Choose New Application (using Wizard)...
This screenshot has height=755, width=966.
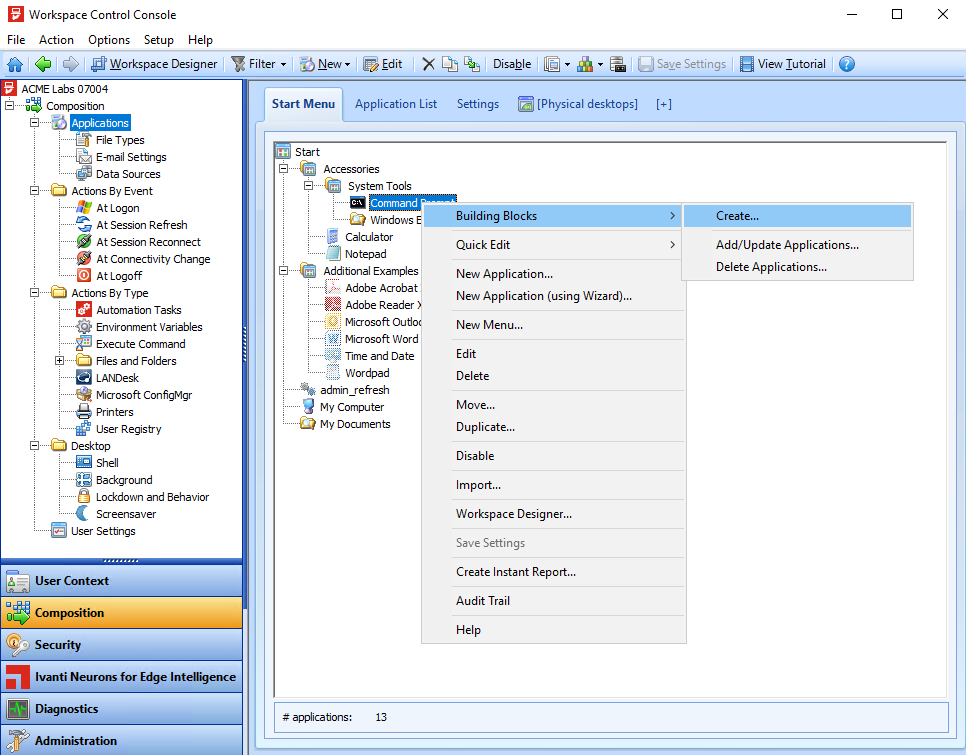(x=554, y=296)
